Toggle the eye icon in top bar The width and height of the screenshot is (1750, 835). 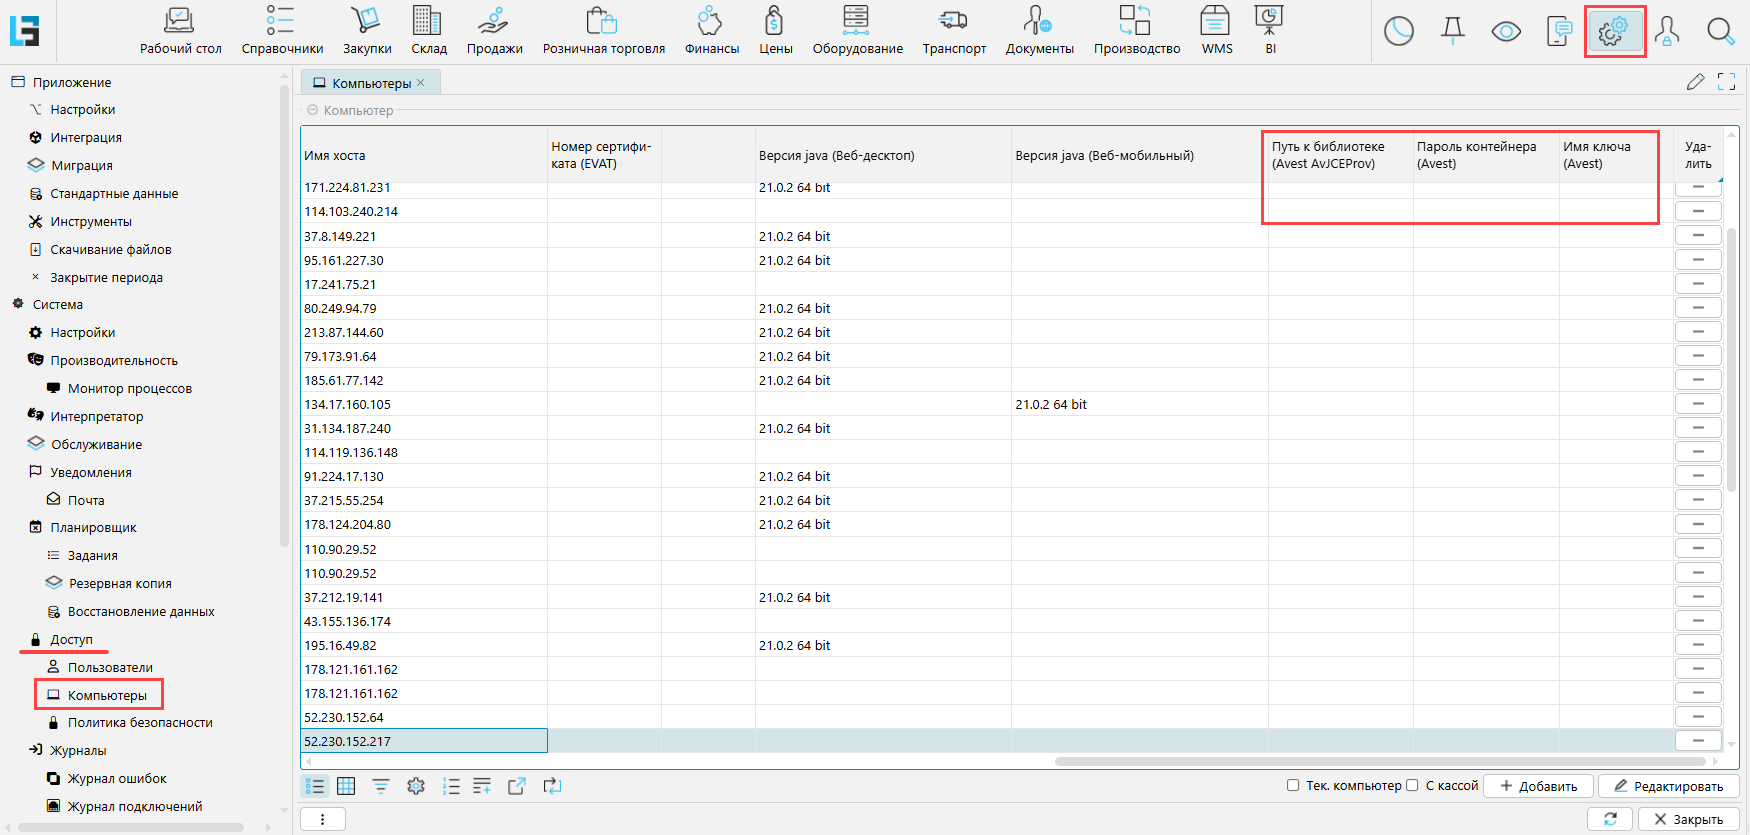(x=1505, y=32)
